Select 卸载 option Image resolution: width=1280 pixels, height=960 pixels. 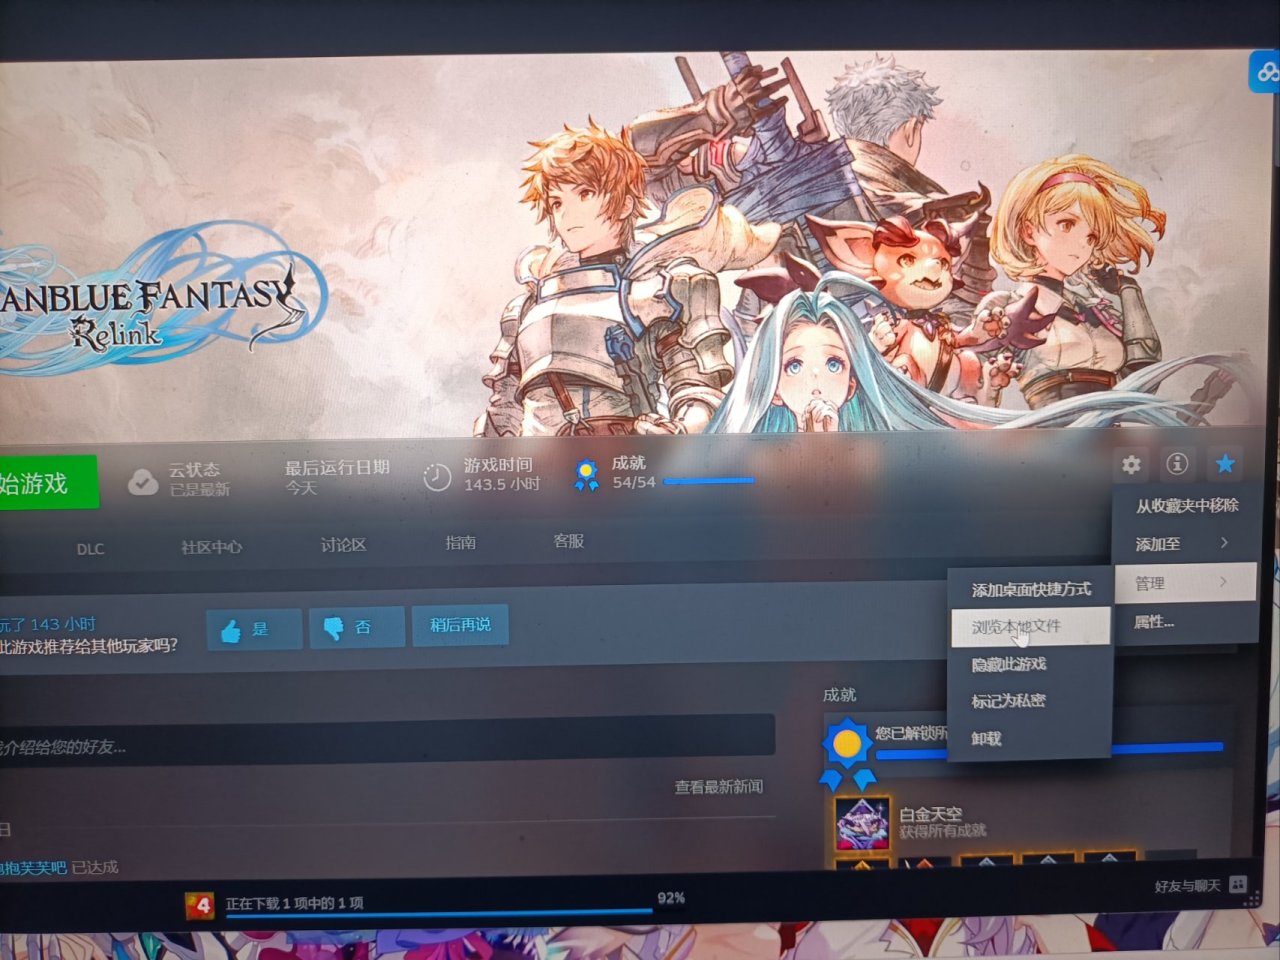pos(1030,739)
